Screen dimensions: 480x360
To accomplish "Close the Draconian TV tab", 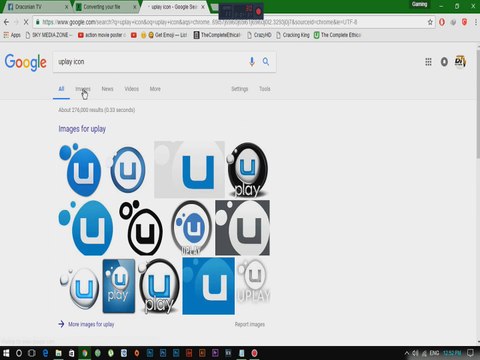I will pyautogui.click(x=67, y=7).
